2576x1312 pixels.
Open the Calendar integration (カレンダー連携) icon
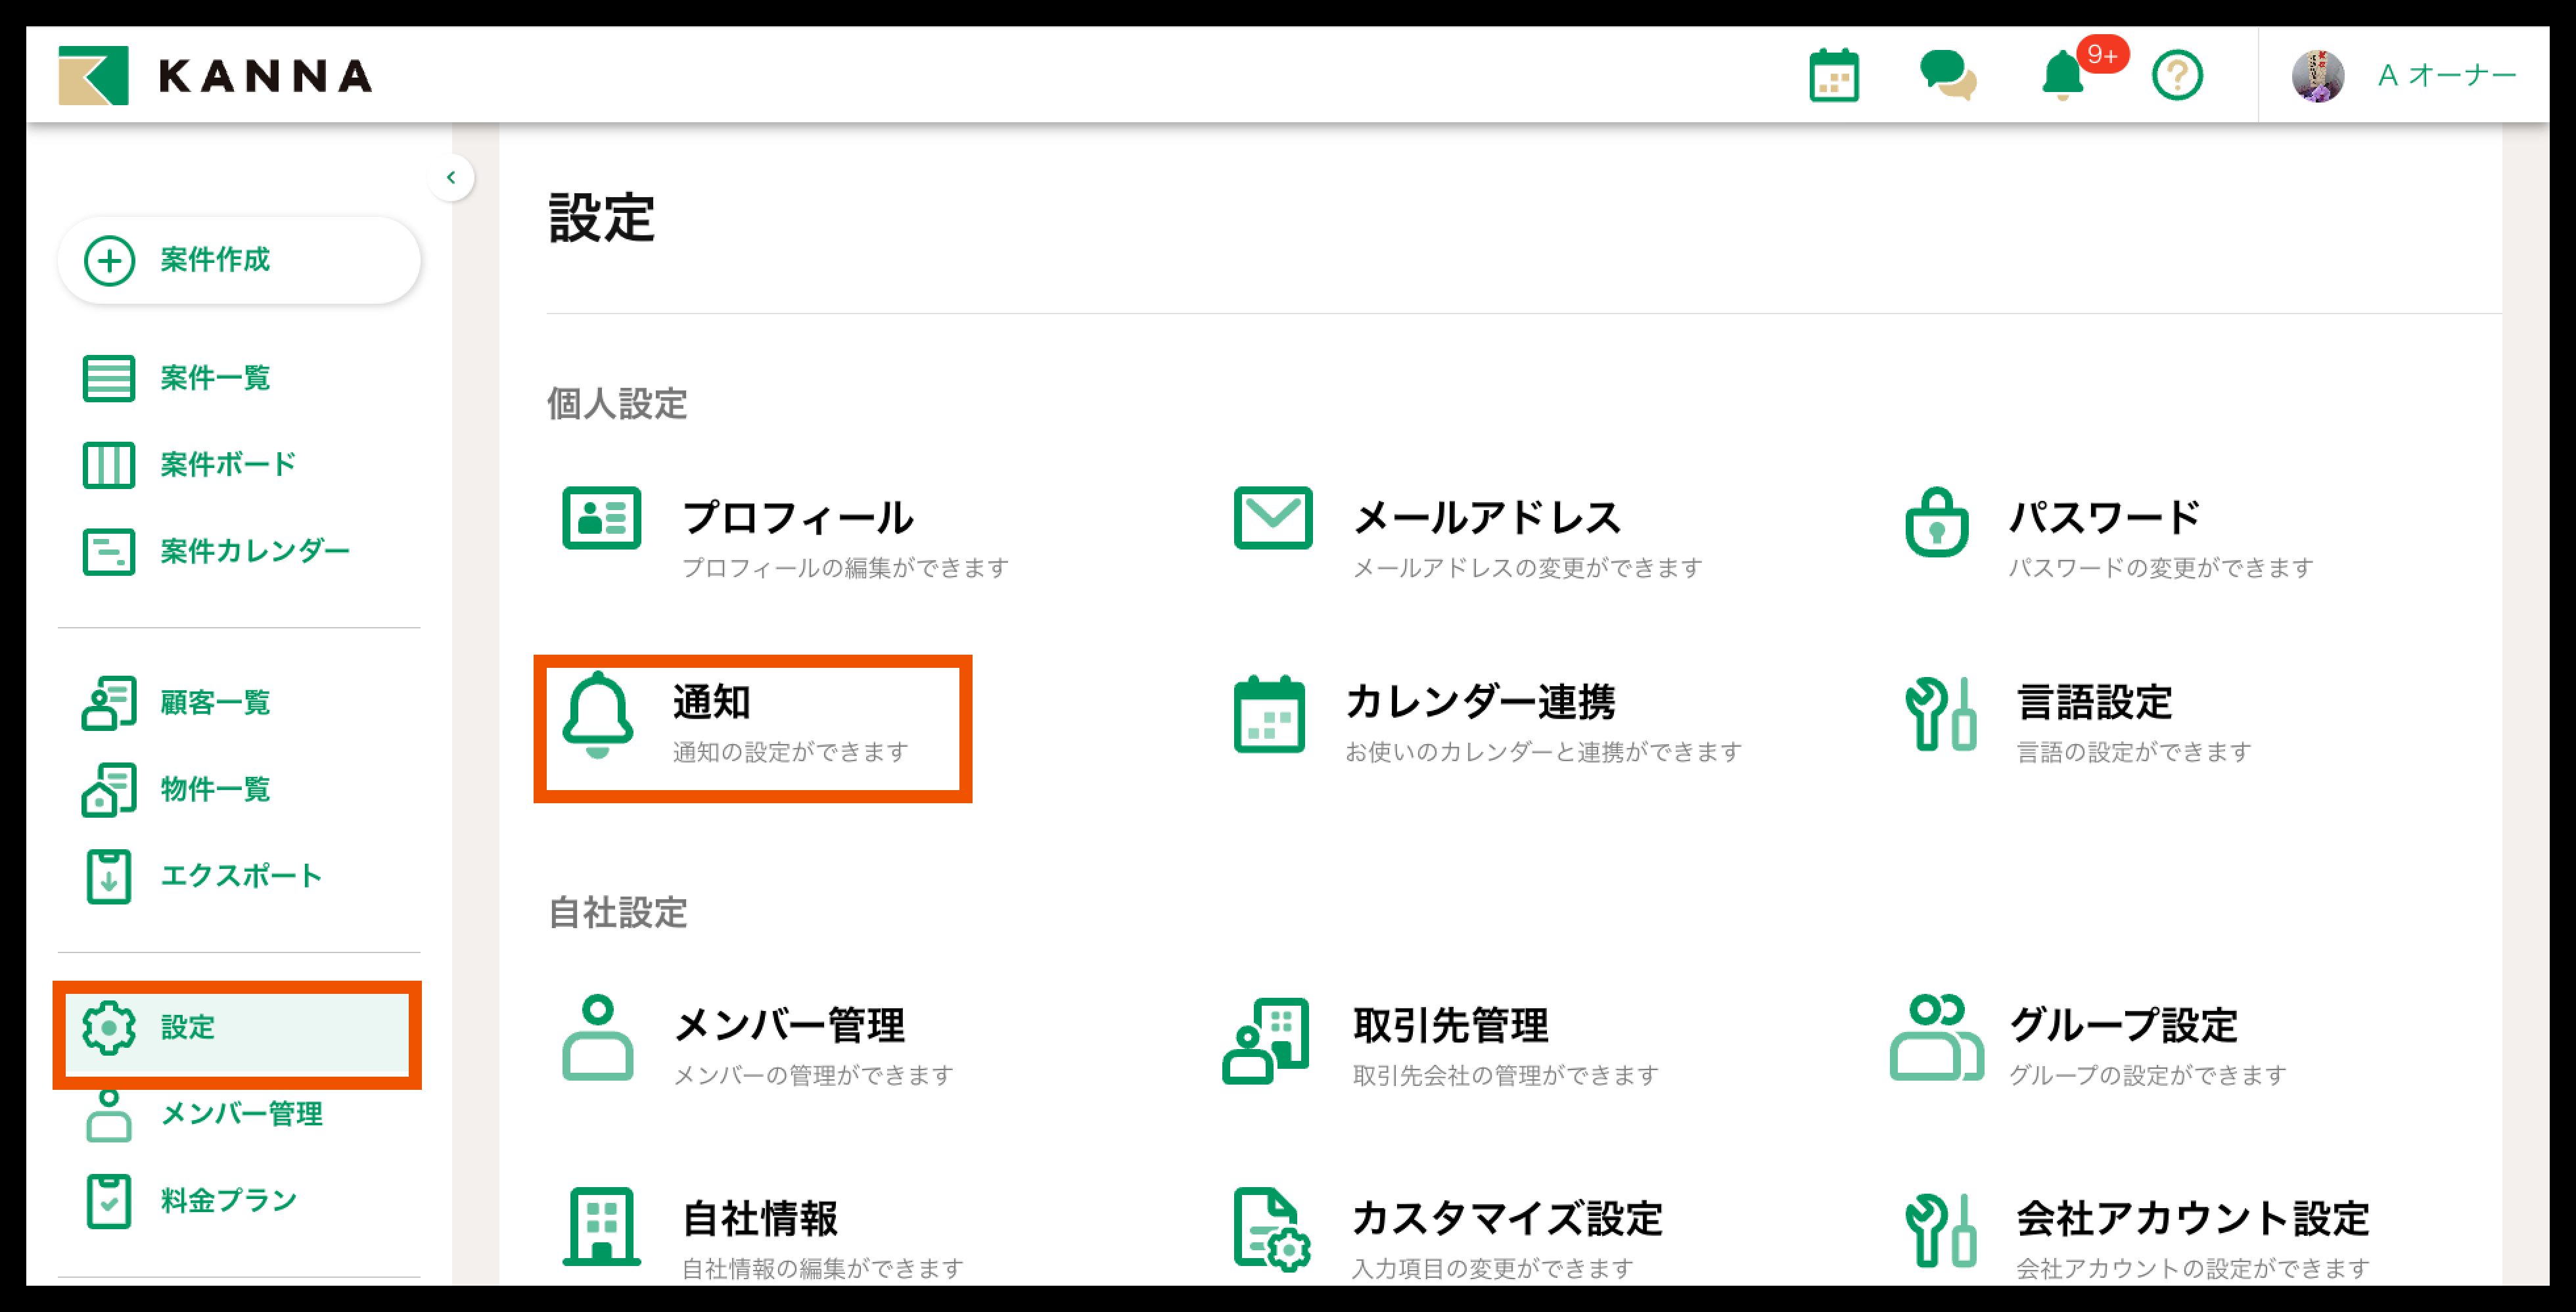point(1269,714)
